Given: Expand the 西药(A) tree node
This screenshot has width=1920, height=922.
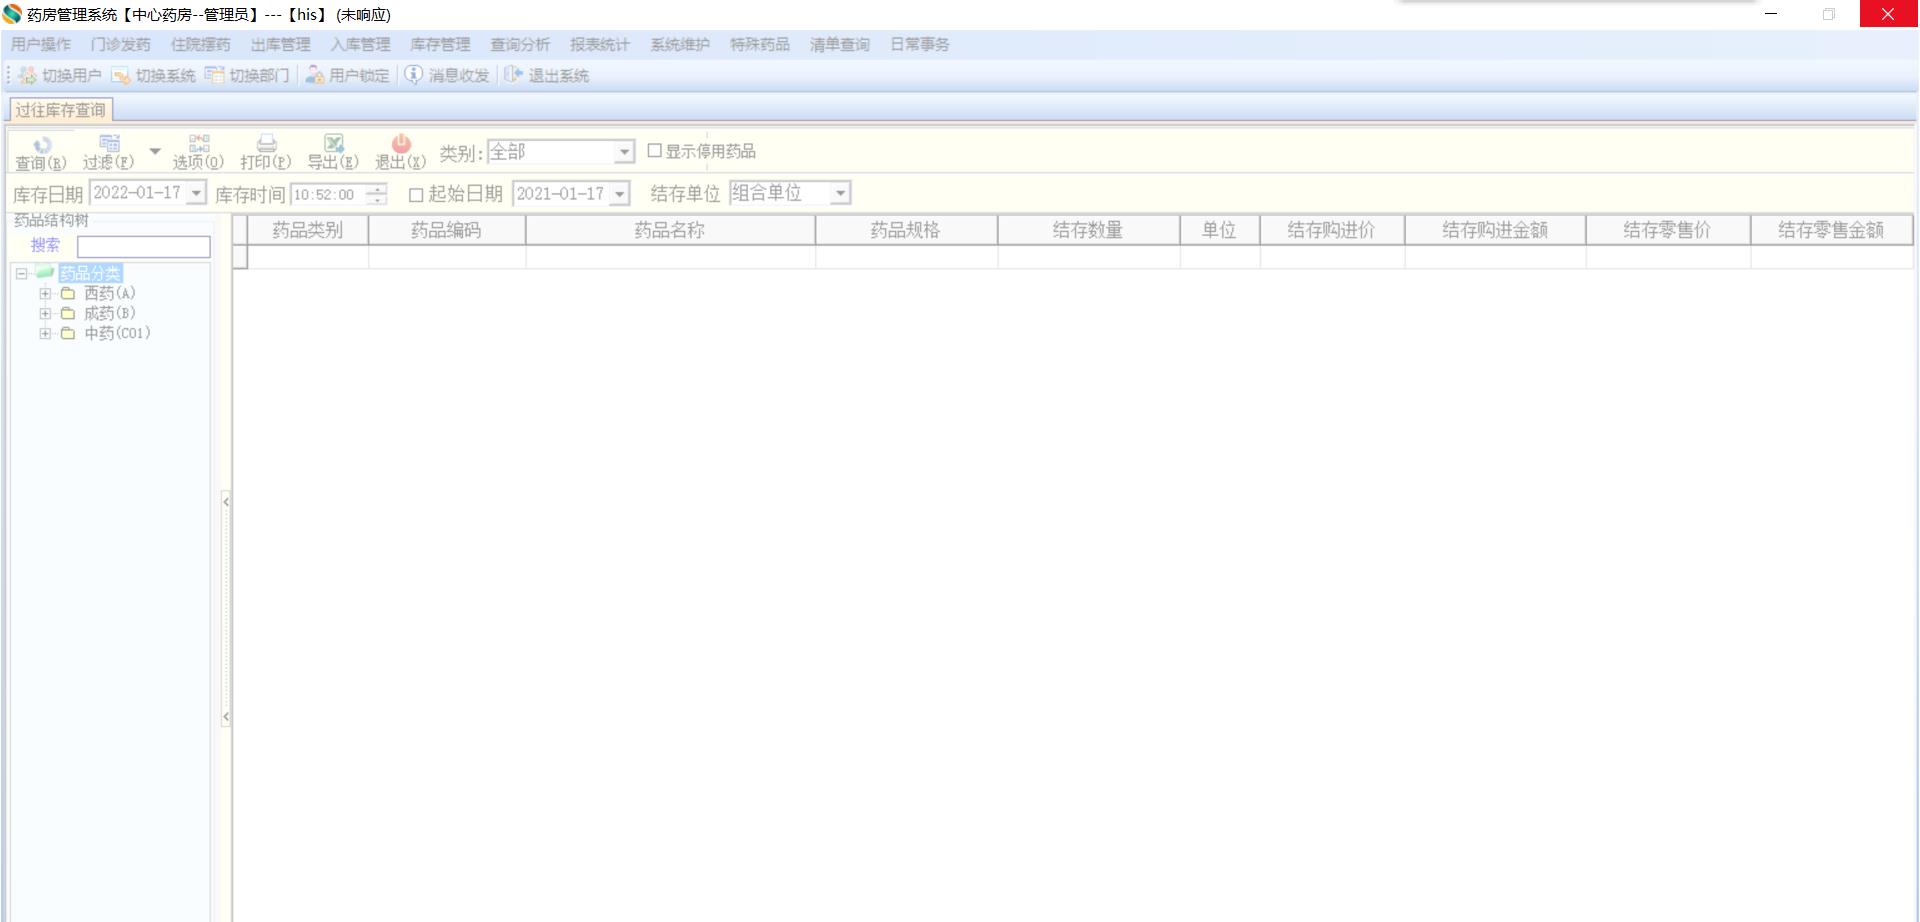Looking at the screenshot, I should [x=45, y=294].
